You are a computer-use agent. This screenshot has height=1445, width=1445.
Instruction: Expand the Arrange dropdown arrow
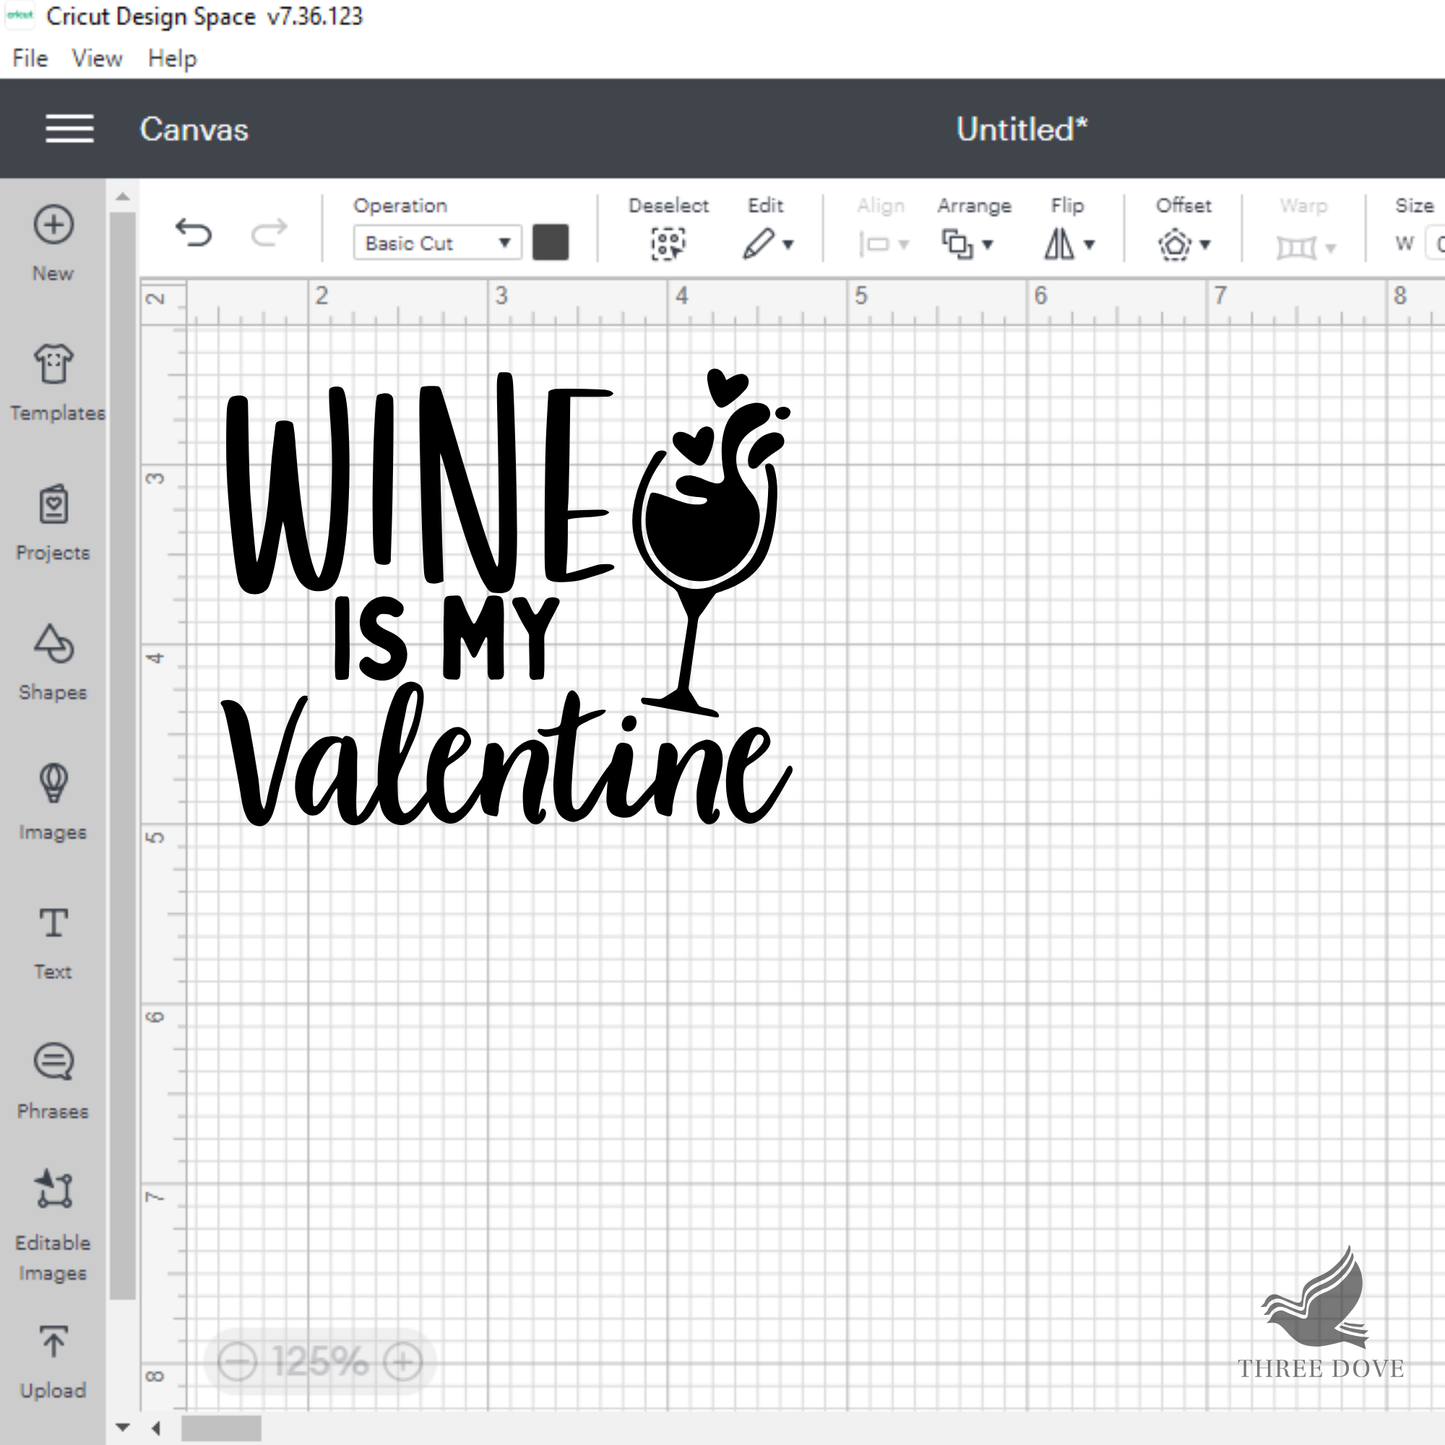[x=987, y=245]
